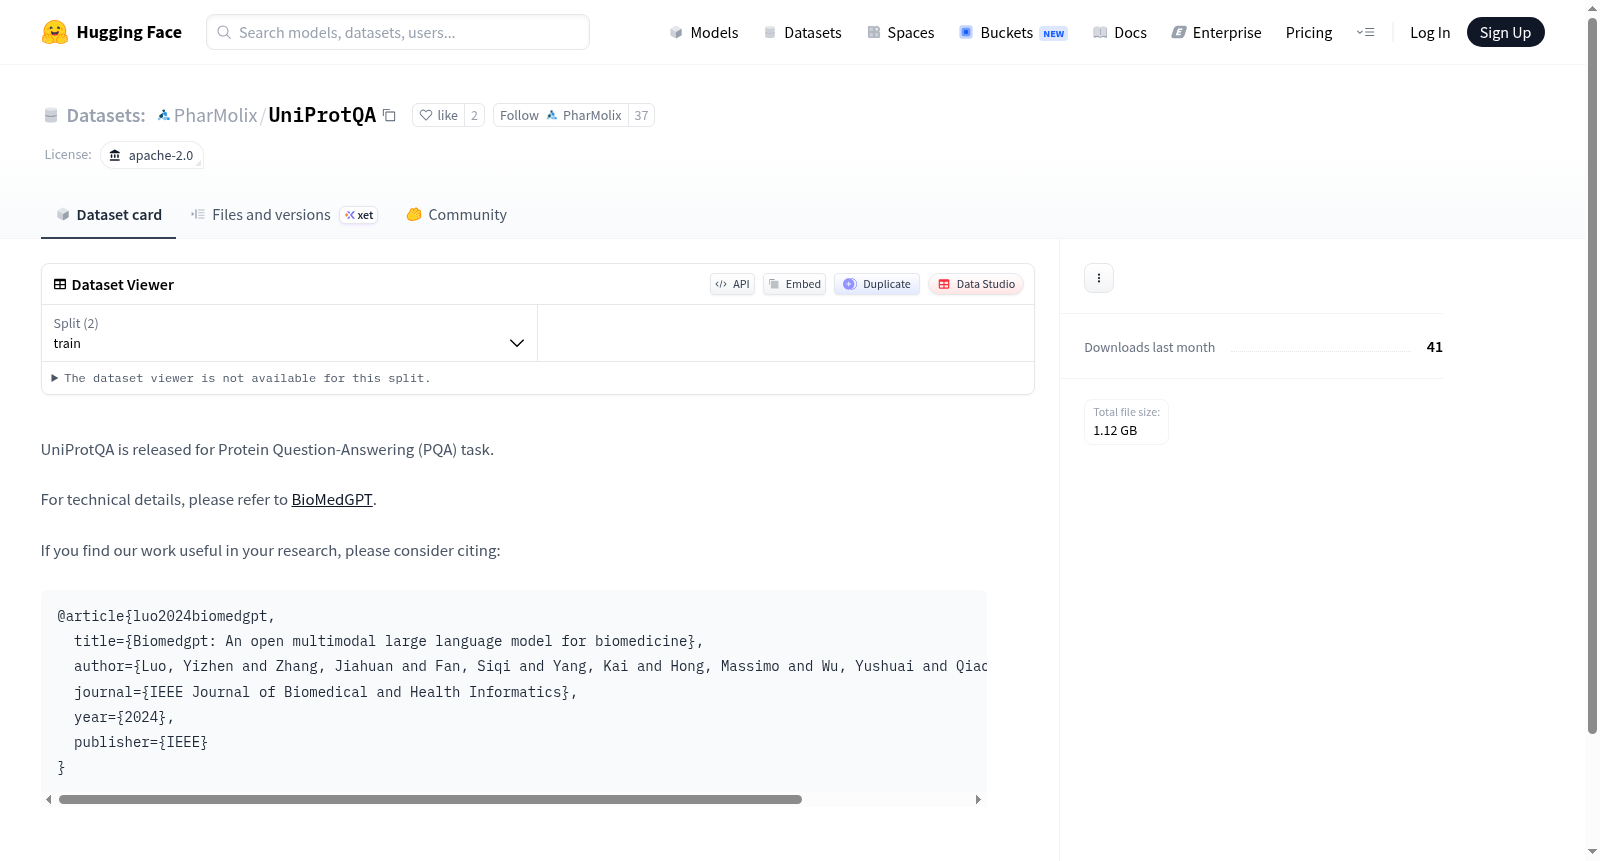This screenshot has width=1600, height=861.
Task: Click the Downloads last month value 41
Action: [1434, 347]
